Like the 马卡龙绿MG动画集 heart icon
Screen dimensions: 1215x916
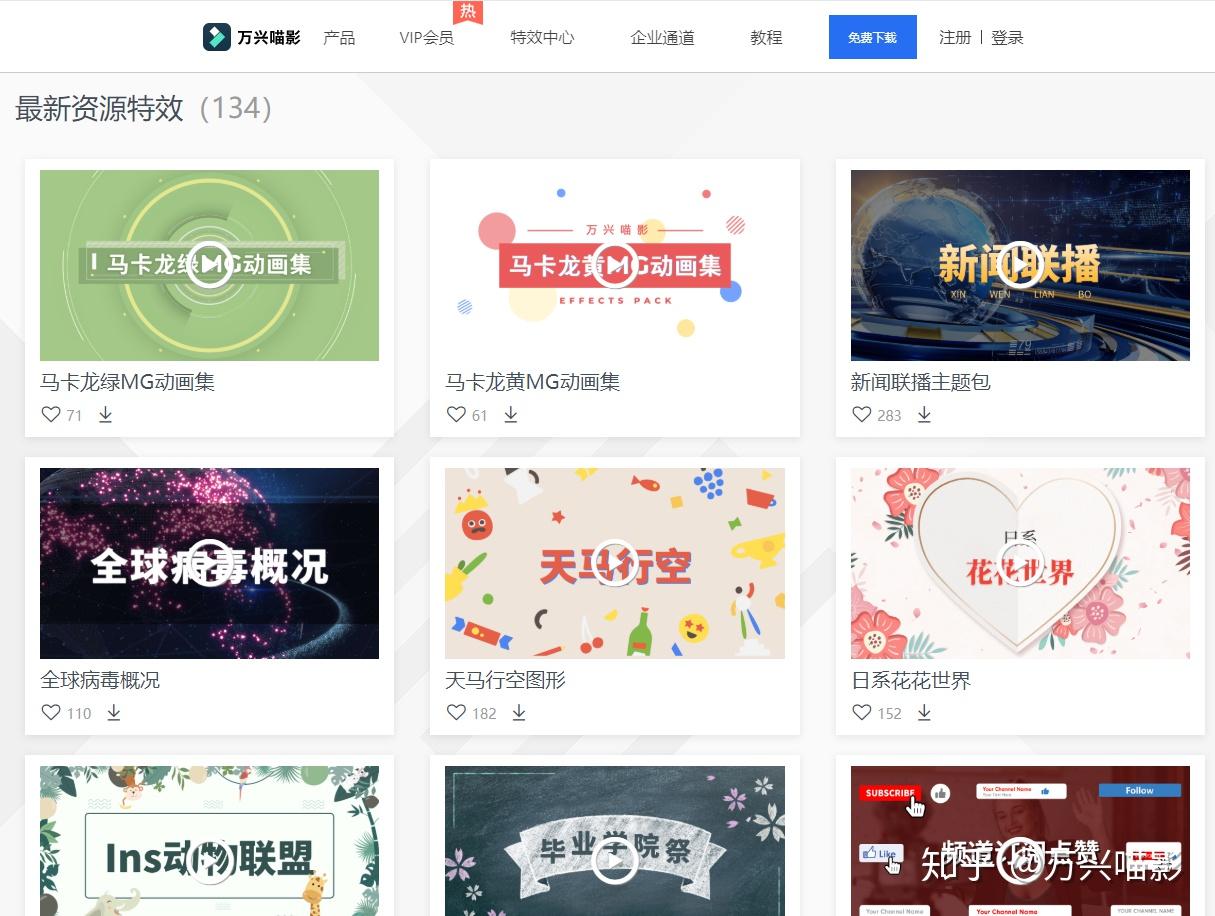[51, 414]
